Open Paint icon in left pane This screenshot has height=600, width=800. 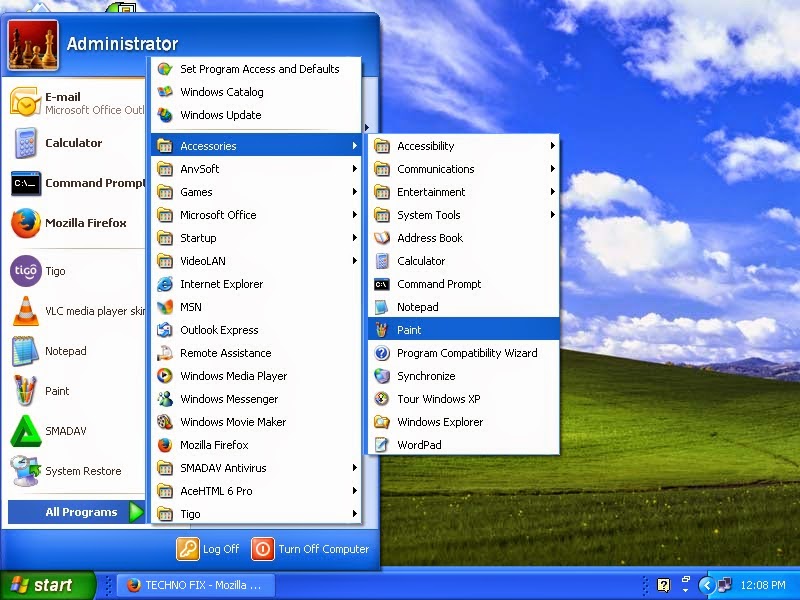tap(25, 391)
